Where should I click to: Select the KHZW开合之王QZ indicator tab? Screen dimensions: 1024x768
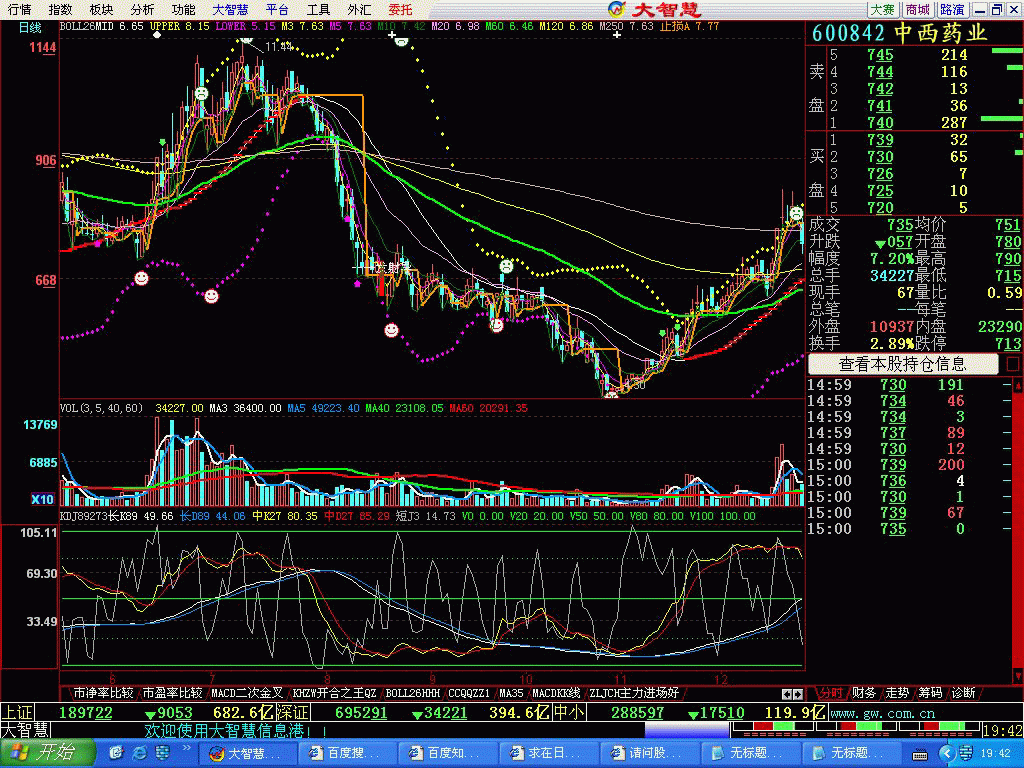pyautogui.click(x=334, y=693)
